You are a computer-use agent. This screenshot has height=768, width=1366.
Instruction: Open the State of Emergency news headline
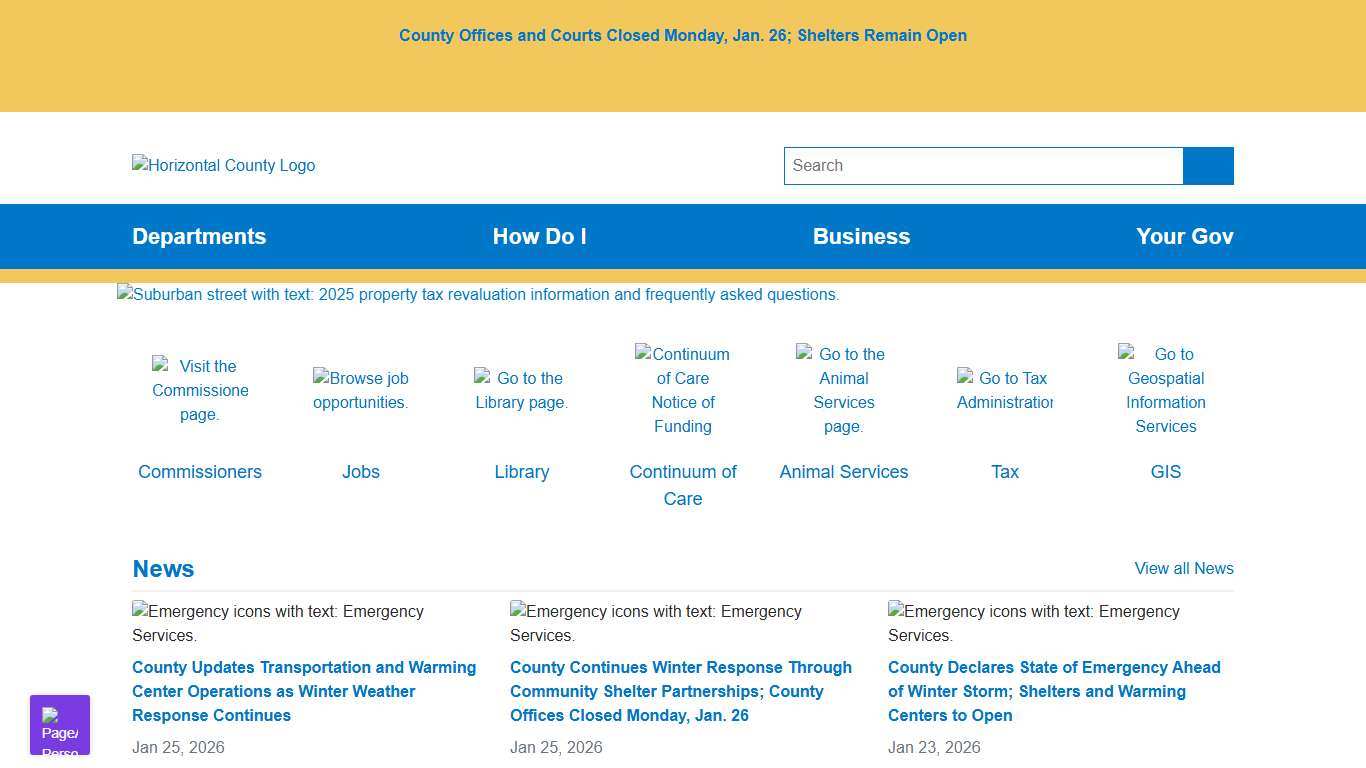point(1054,691)
